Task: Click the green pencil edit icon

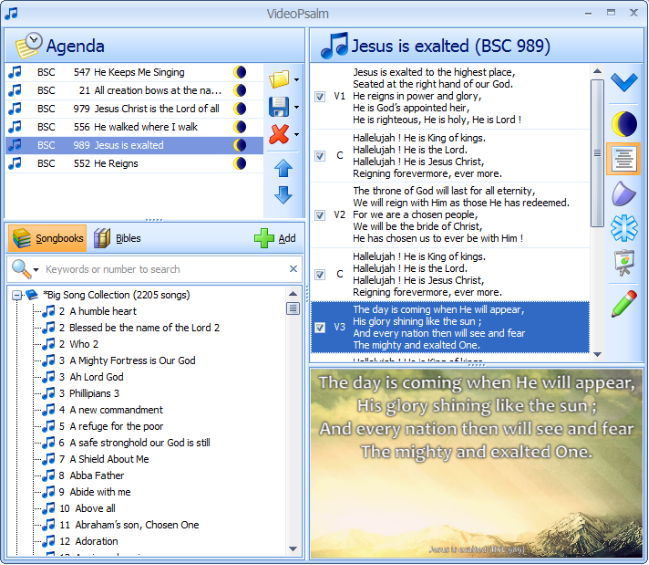Action: pyautogui.click(x=624, y=303)
